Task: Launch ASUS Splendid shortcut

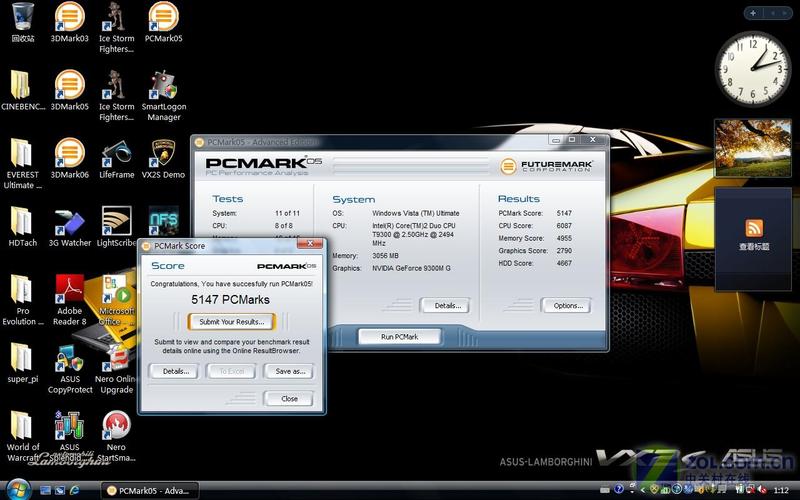Action: coord(69,436)
